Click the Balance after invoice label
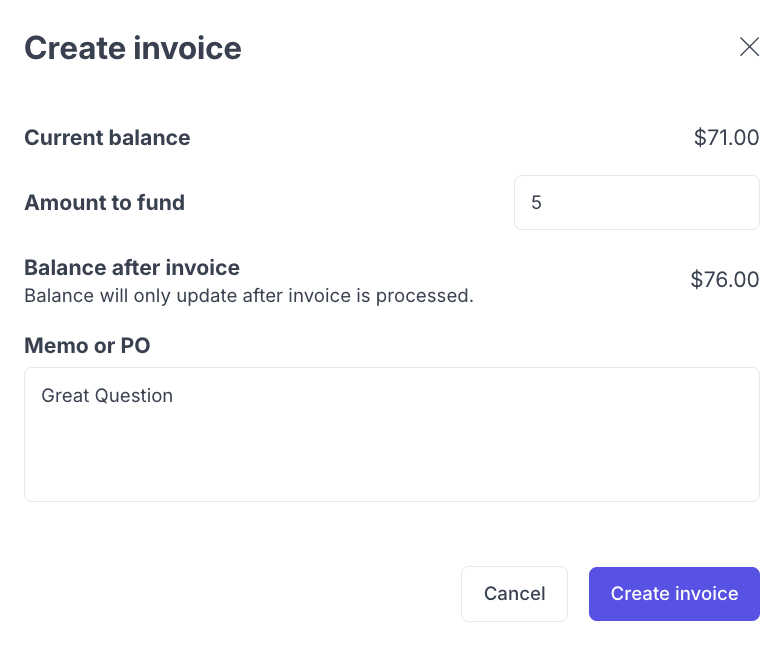The width and height of the screenshot is (784, 646). click(132, 268)
